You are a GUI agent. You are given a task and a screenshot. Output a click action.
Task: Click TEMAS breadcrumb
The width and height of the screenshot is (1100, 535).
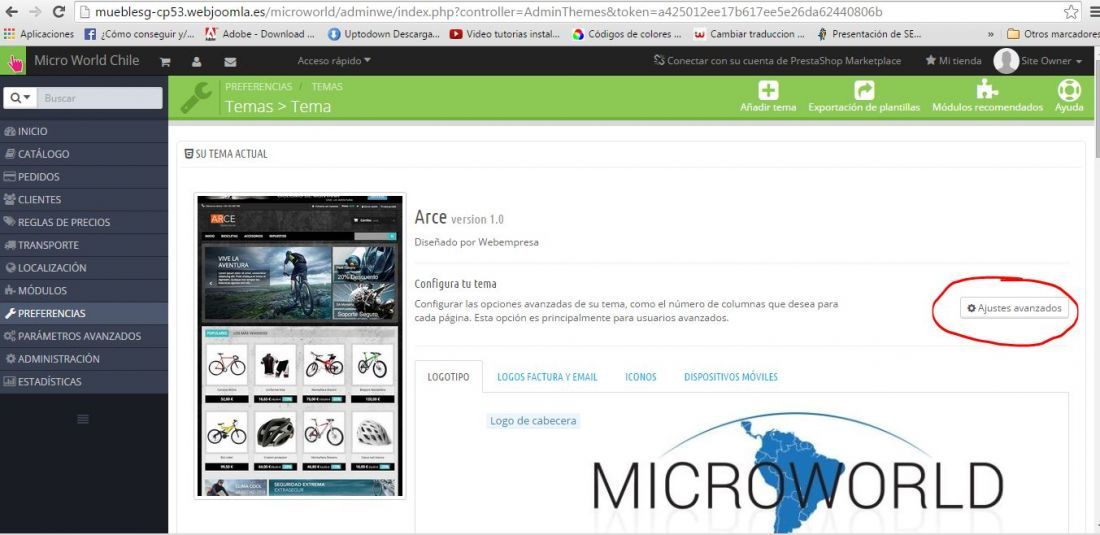(x=327, y=87)
